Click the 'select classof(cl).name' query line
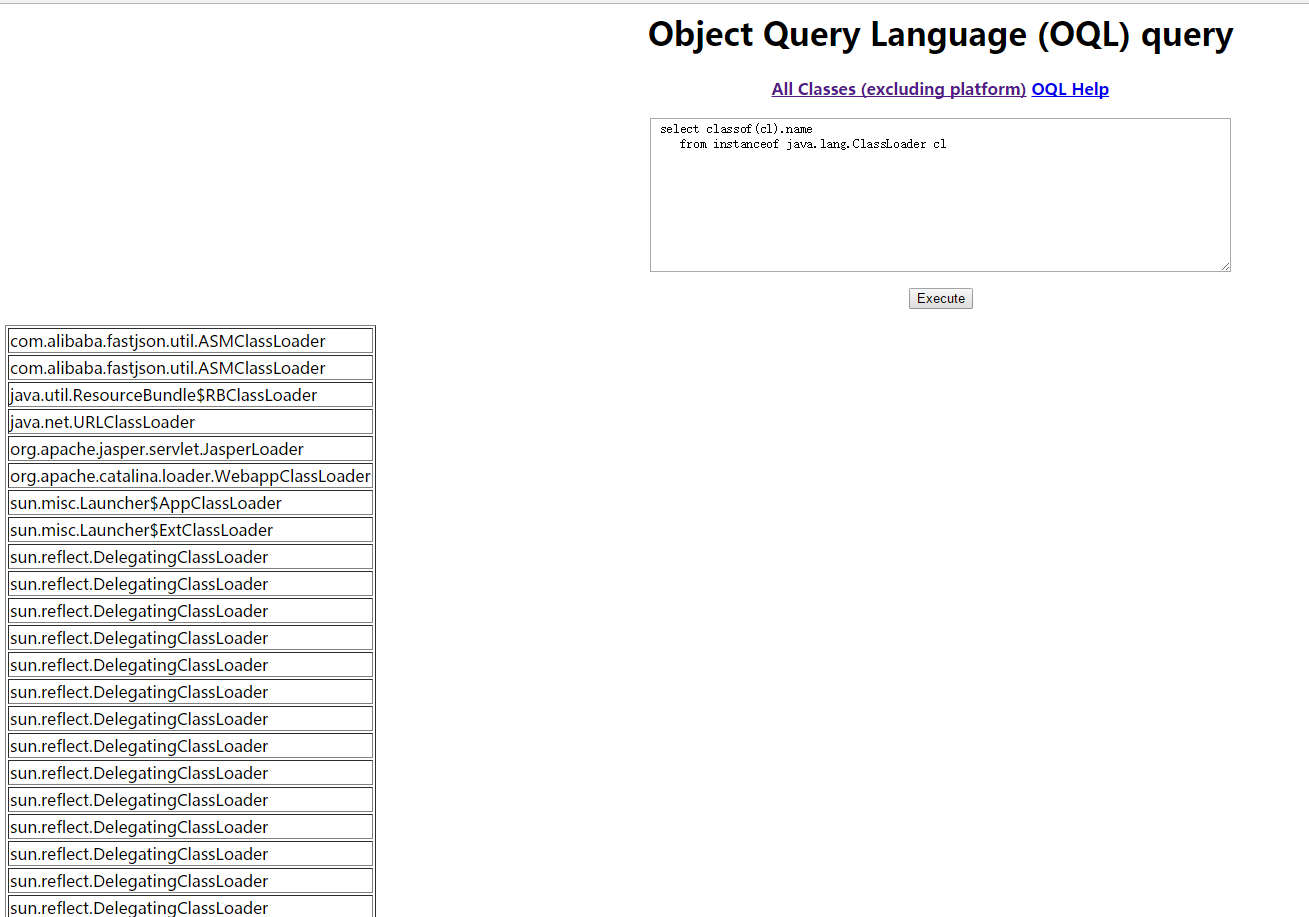 point(736,129)
